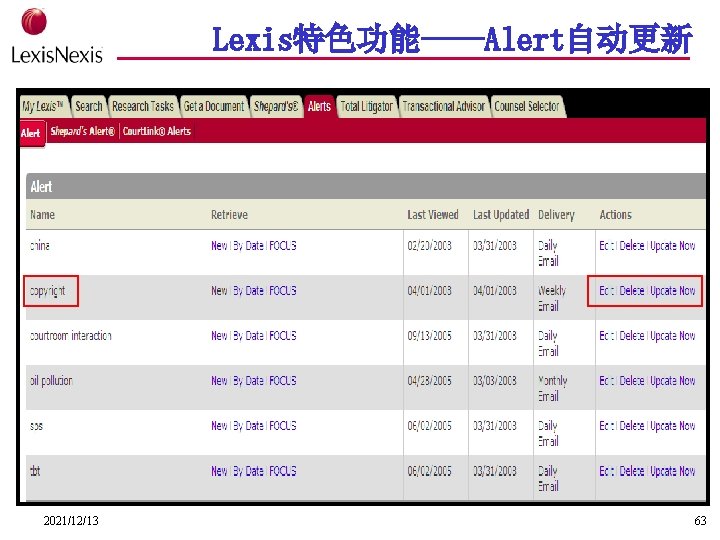
Task: Click the Name column header
Action: coord(42,214)
